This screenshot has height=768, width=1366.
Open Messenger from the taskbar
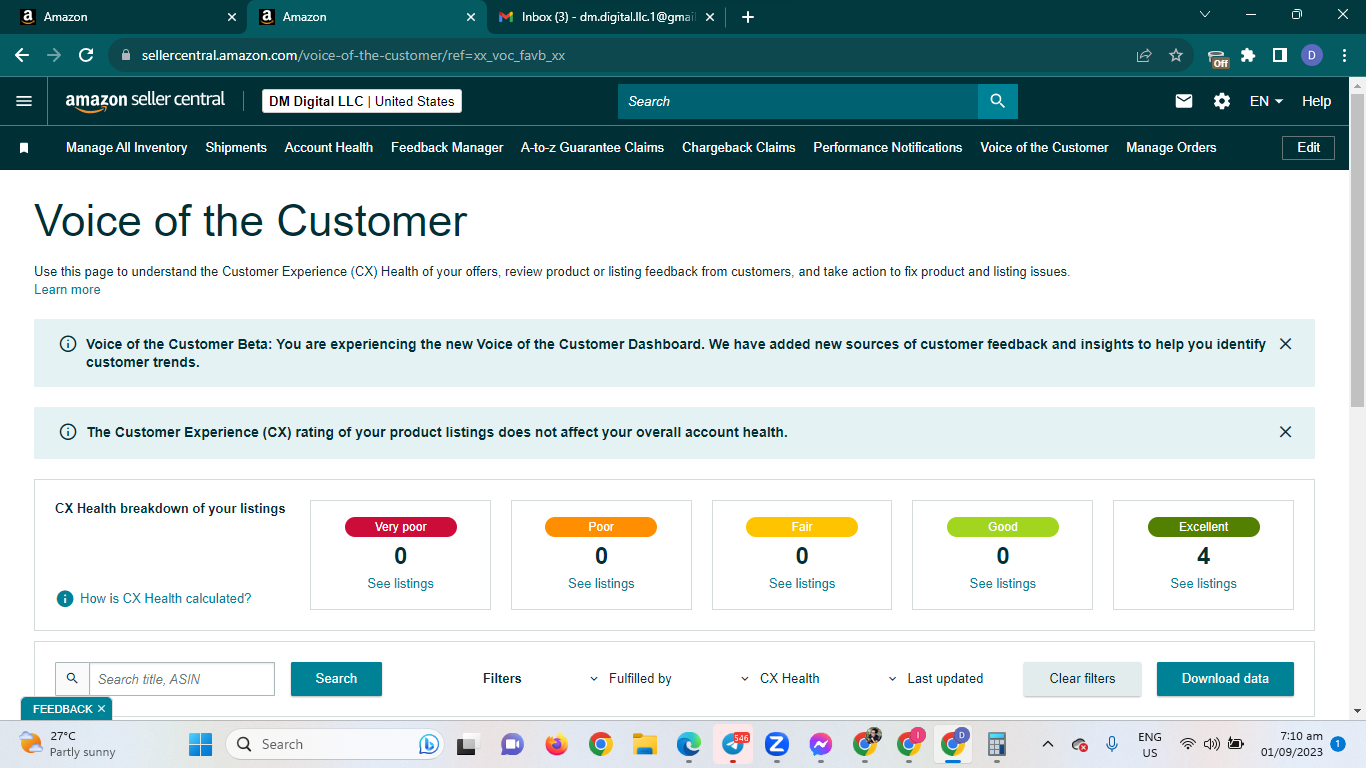(821, 744)
